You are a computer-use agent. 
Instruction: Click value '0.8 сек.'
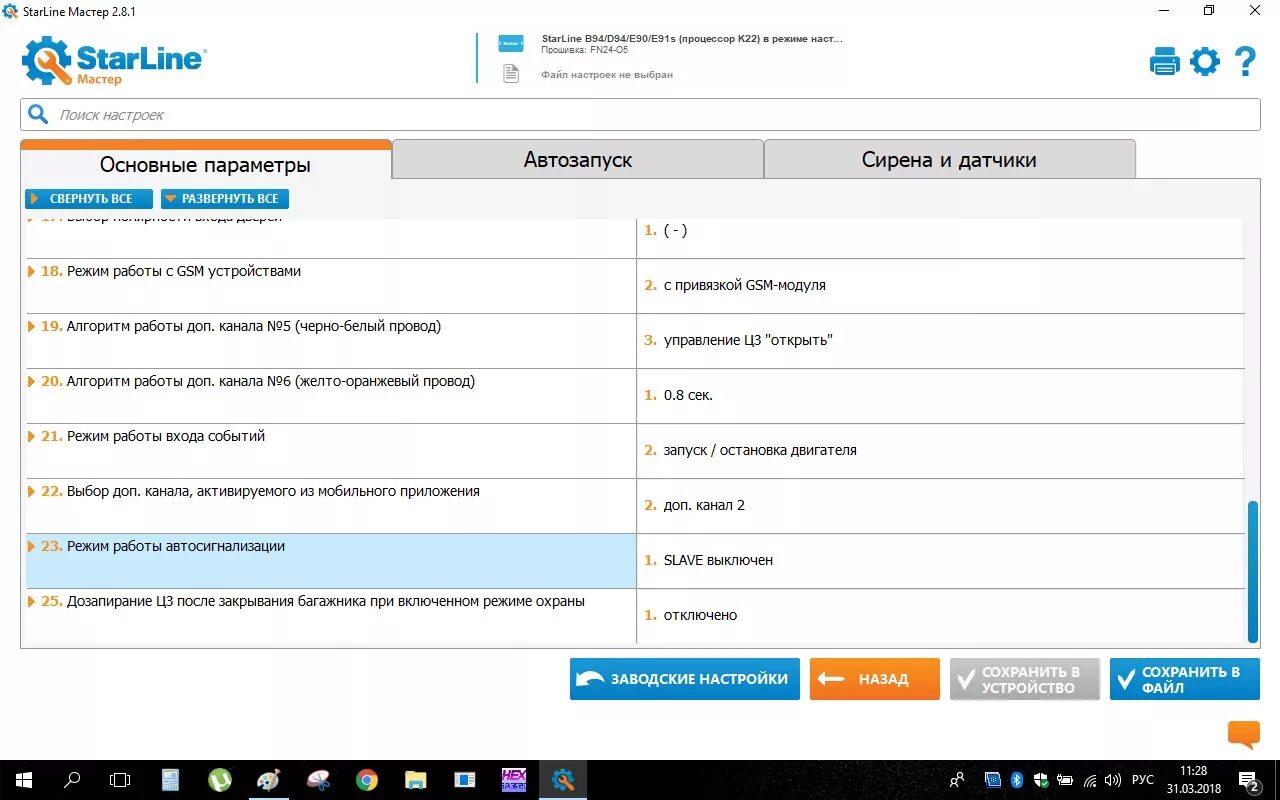coord(688,395)
